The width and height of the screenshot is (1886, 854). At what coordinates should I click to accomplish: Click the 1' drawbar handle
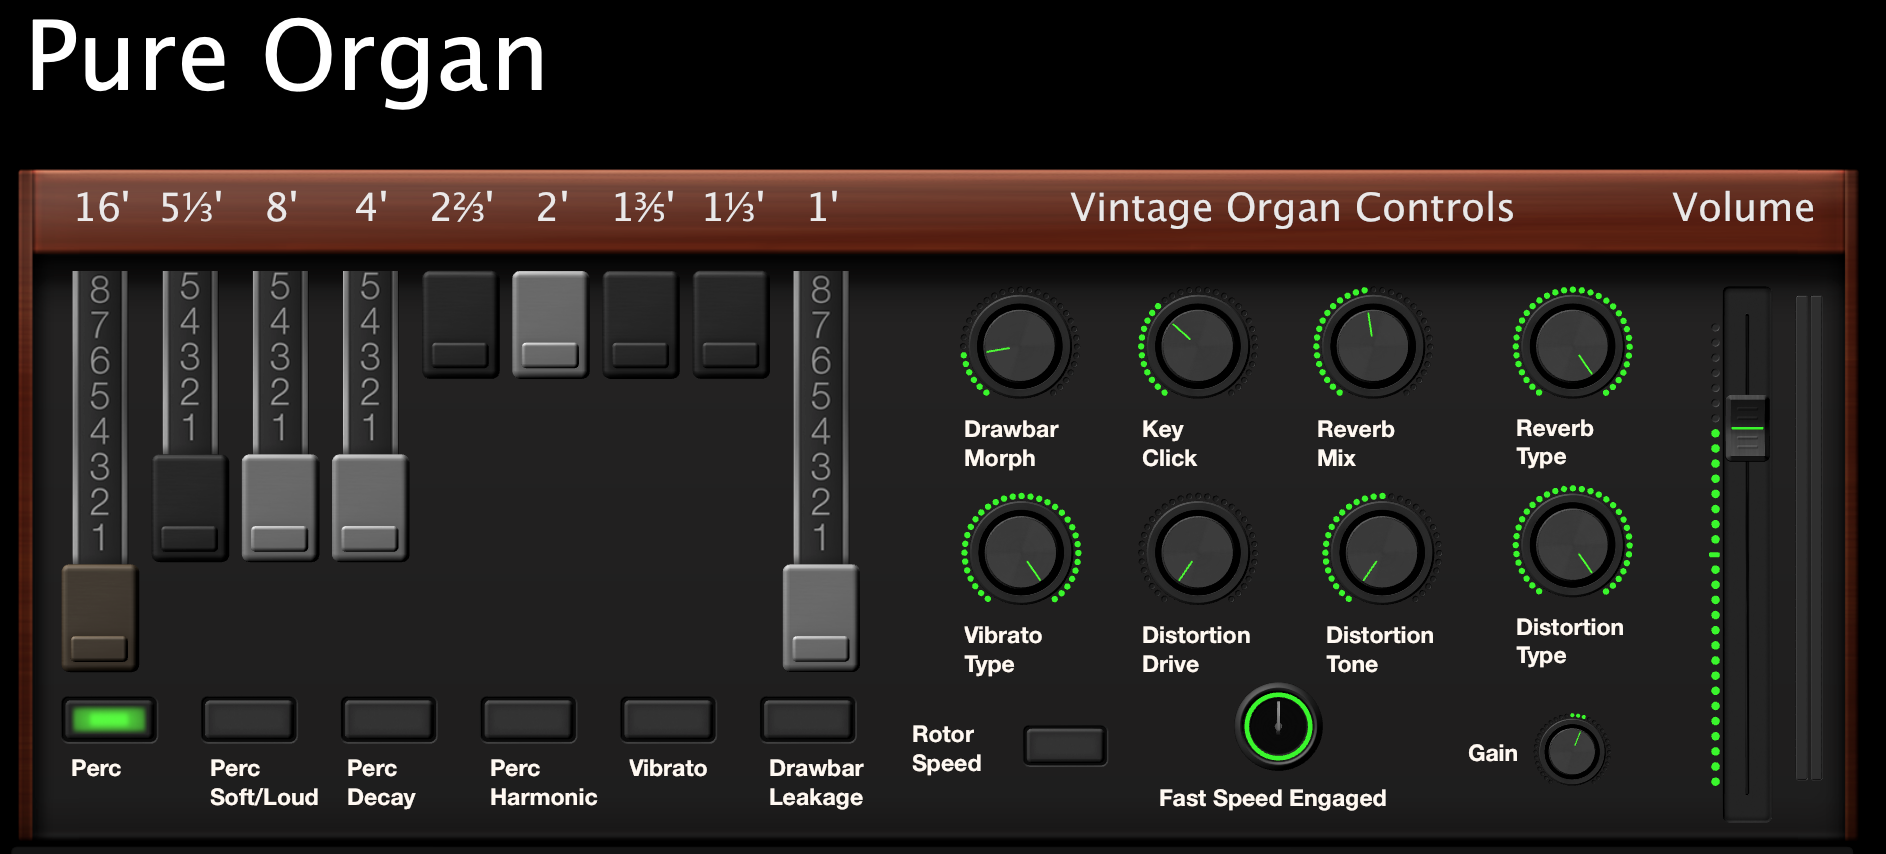pos(820,617)
